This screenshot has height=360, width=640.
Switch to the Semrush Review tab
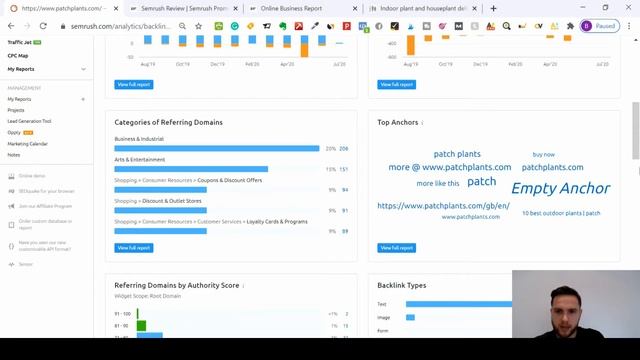point(184,8)
